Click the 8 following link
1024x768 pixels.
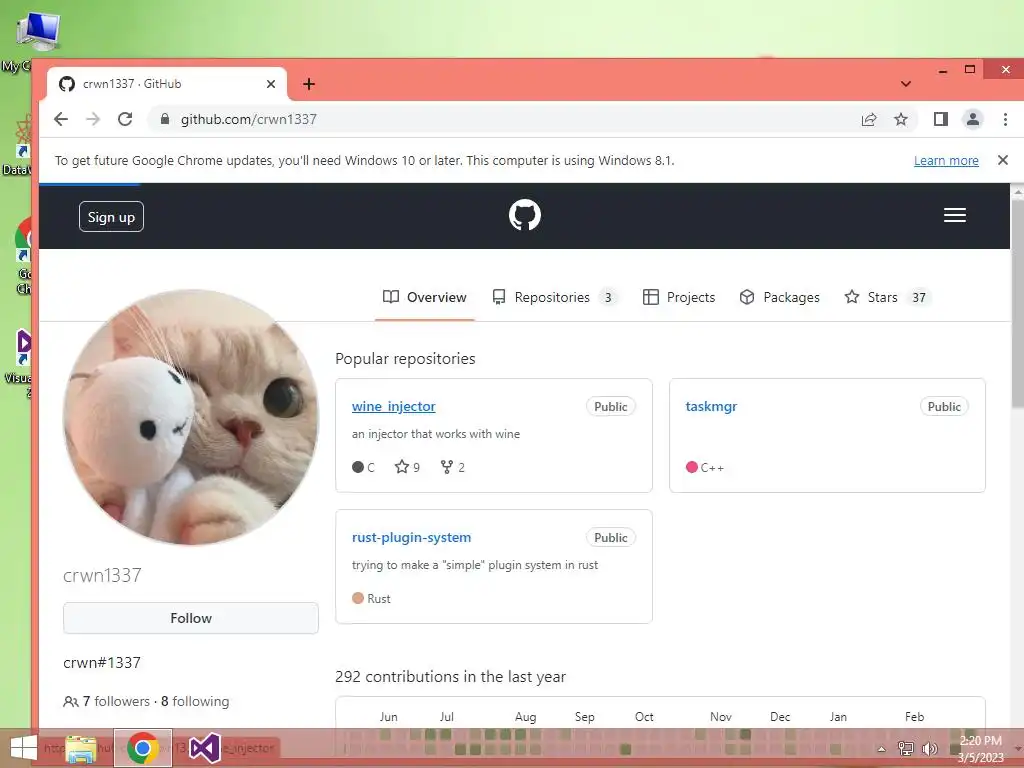click(195, 701)
